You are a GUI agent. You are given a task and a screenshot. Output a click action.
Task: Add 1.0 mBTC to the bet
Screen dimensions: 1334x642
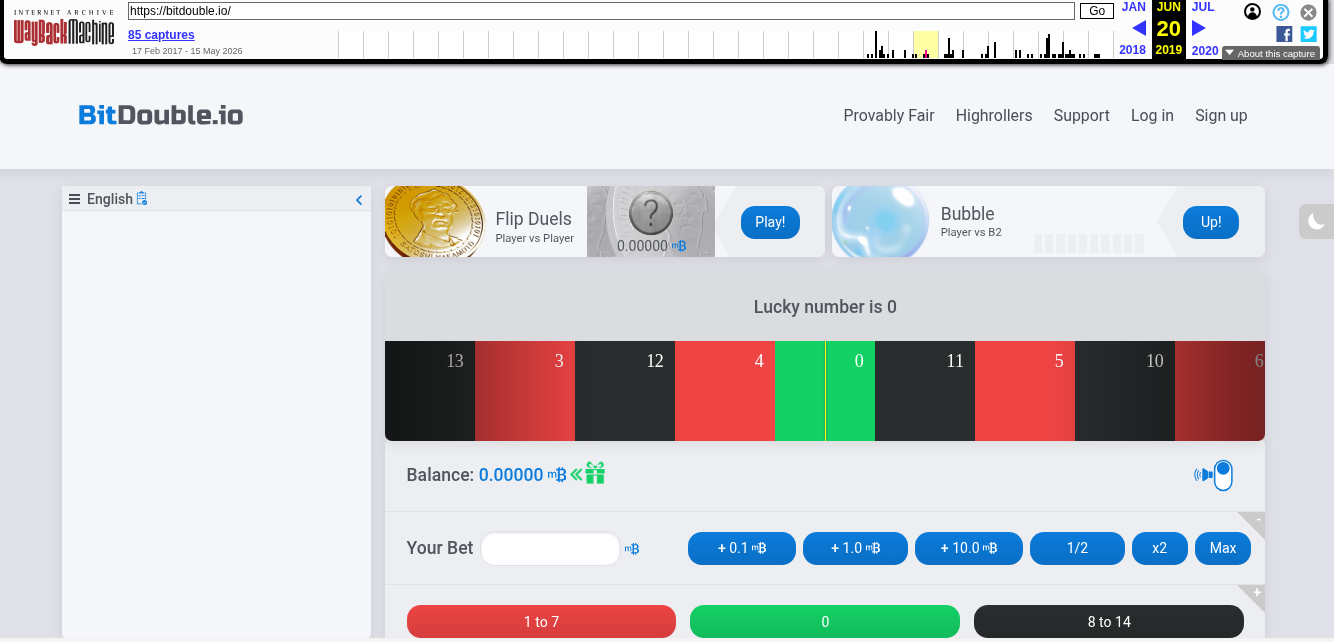855,548
